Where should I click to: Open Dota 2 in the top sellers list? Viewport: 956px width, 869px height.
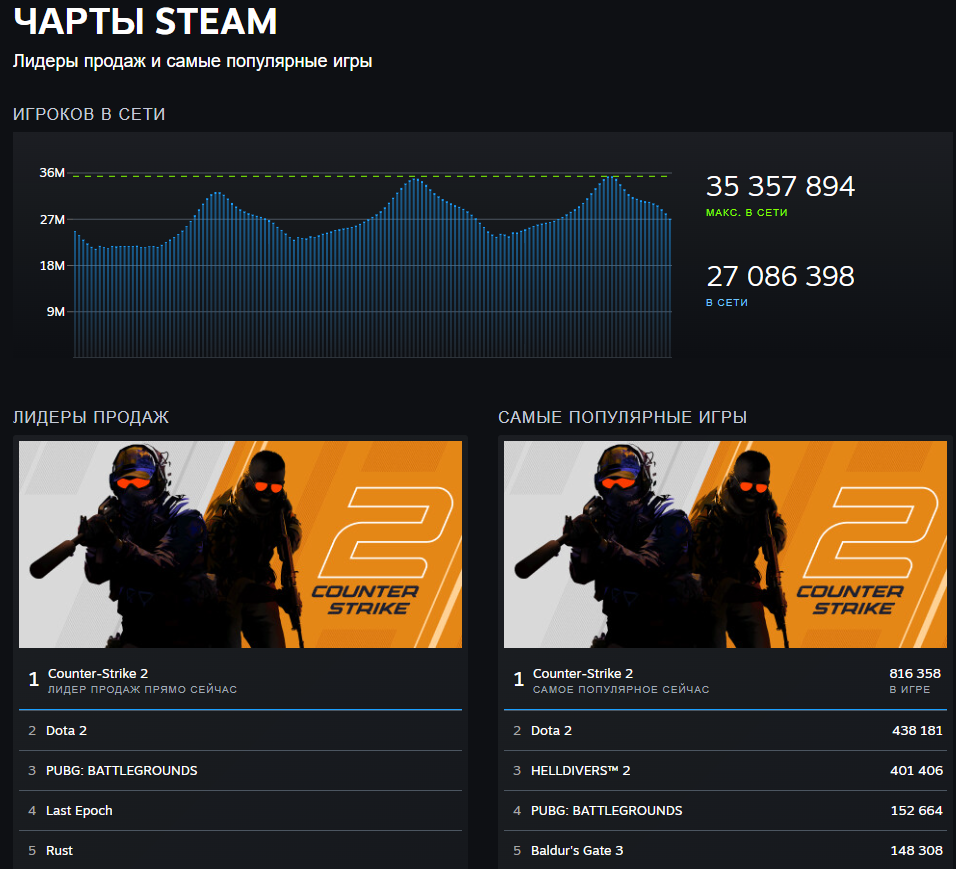tap(240, 731)
